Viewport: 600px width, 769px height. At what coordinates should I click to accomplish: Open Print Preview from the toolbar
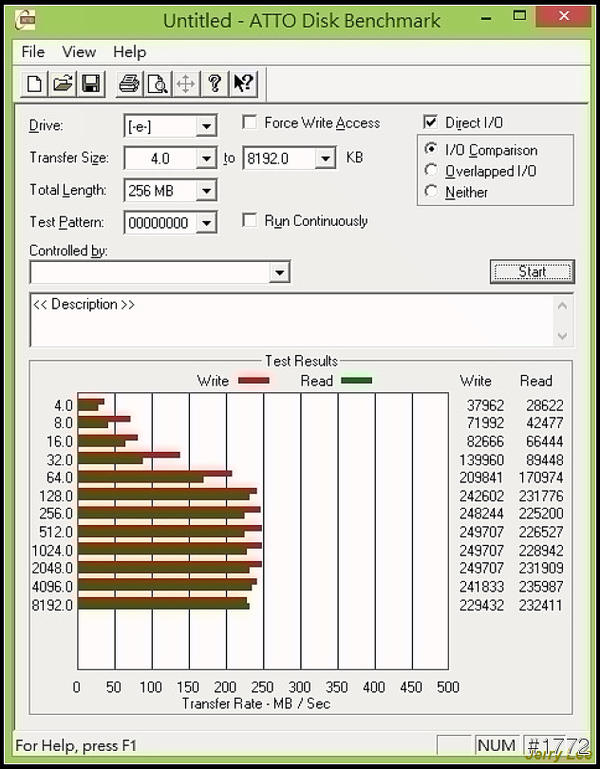(x=157, y=84)
